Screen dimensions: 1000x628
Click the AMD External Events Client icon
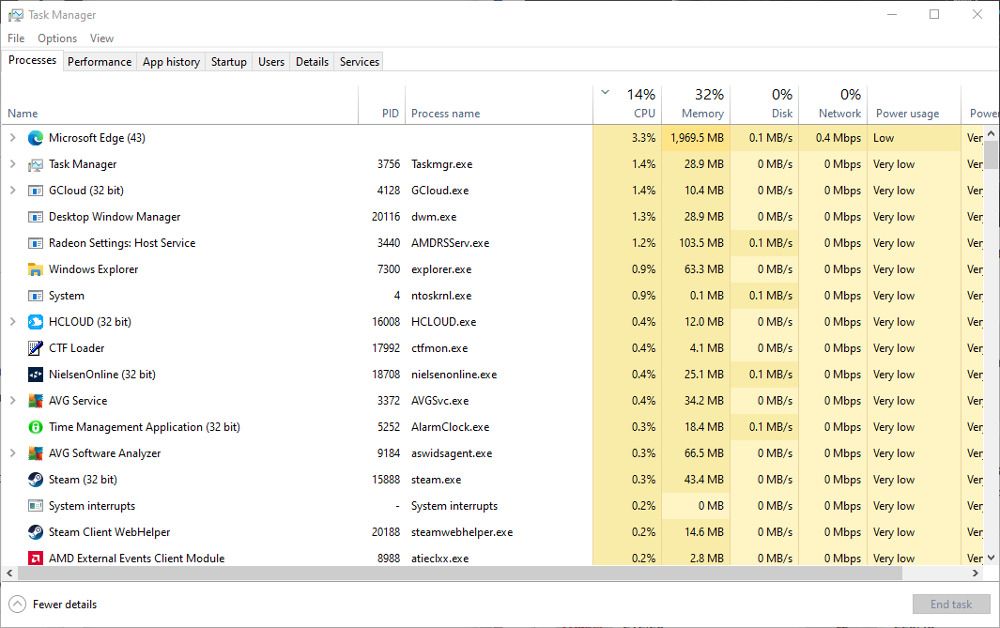(x=35, y=559)
